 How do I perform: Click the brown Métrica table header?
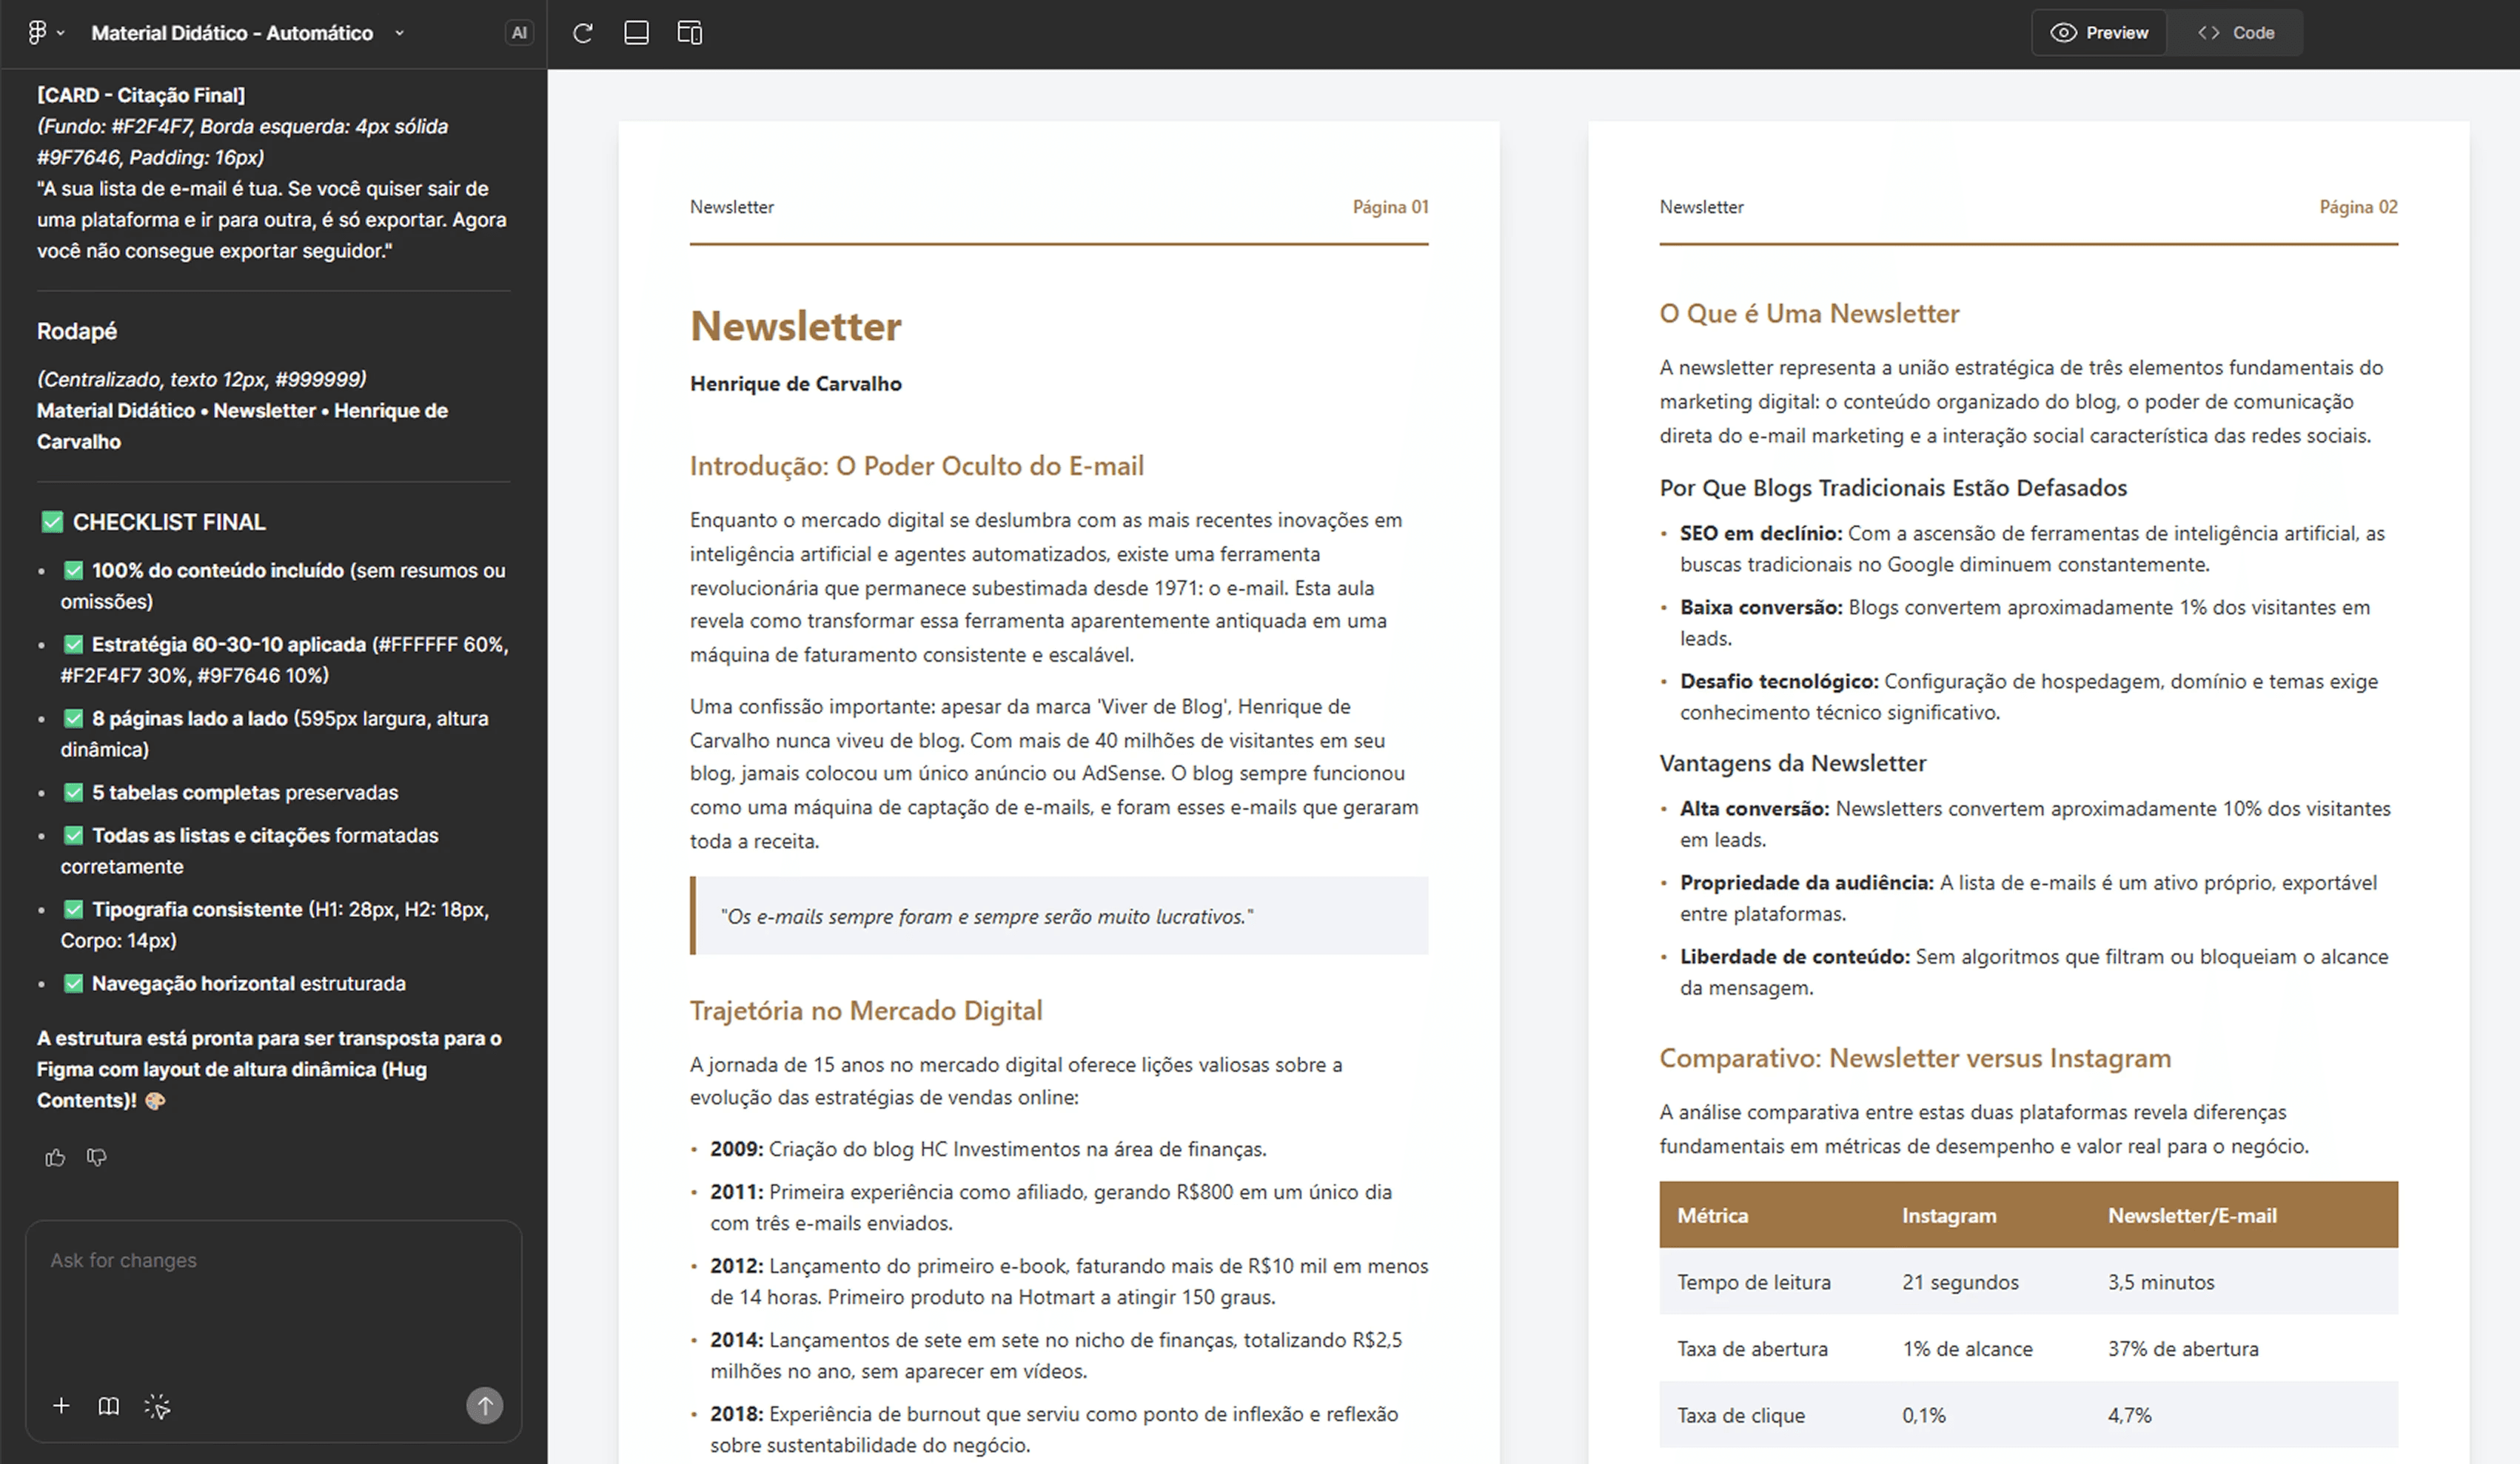[x=1712, y=1215]
